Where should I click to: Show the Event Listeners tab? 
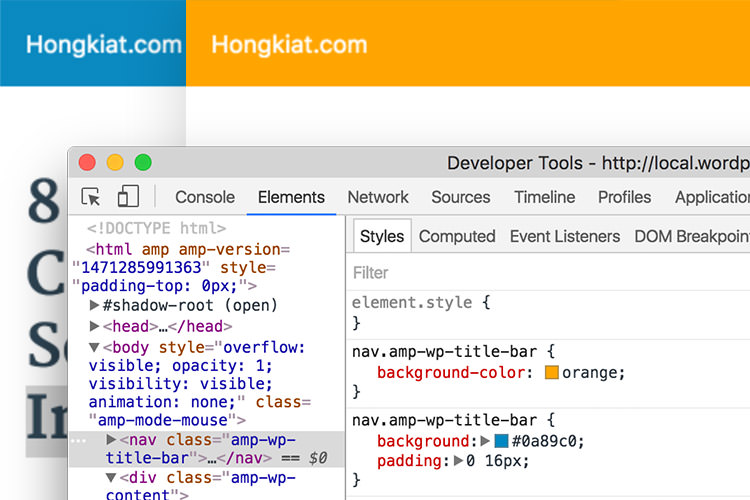[x=564, y=236]
